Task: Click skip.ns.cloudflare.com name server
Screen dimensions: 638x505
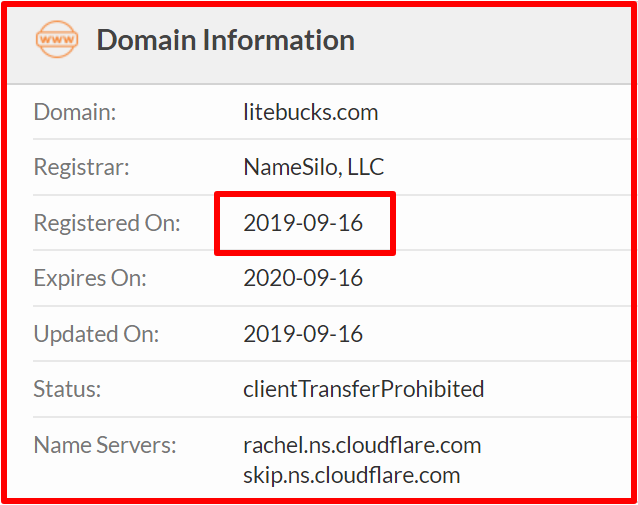Action: pyautogui.click(x=352, y=475)
